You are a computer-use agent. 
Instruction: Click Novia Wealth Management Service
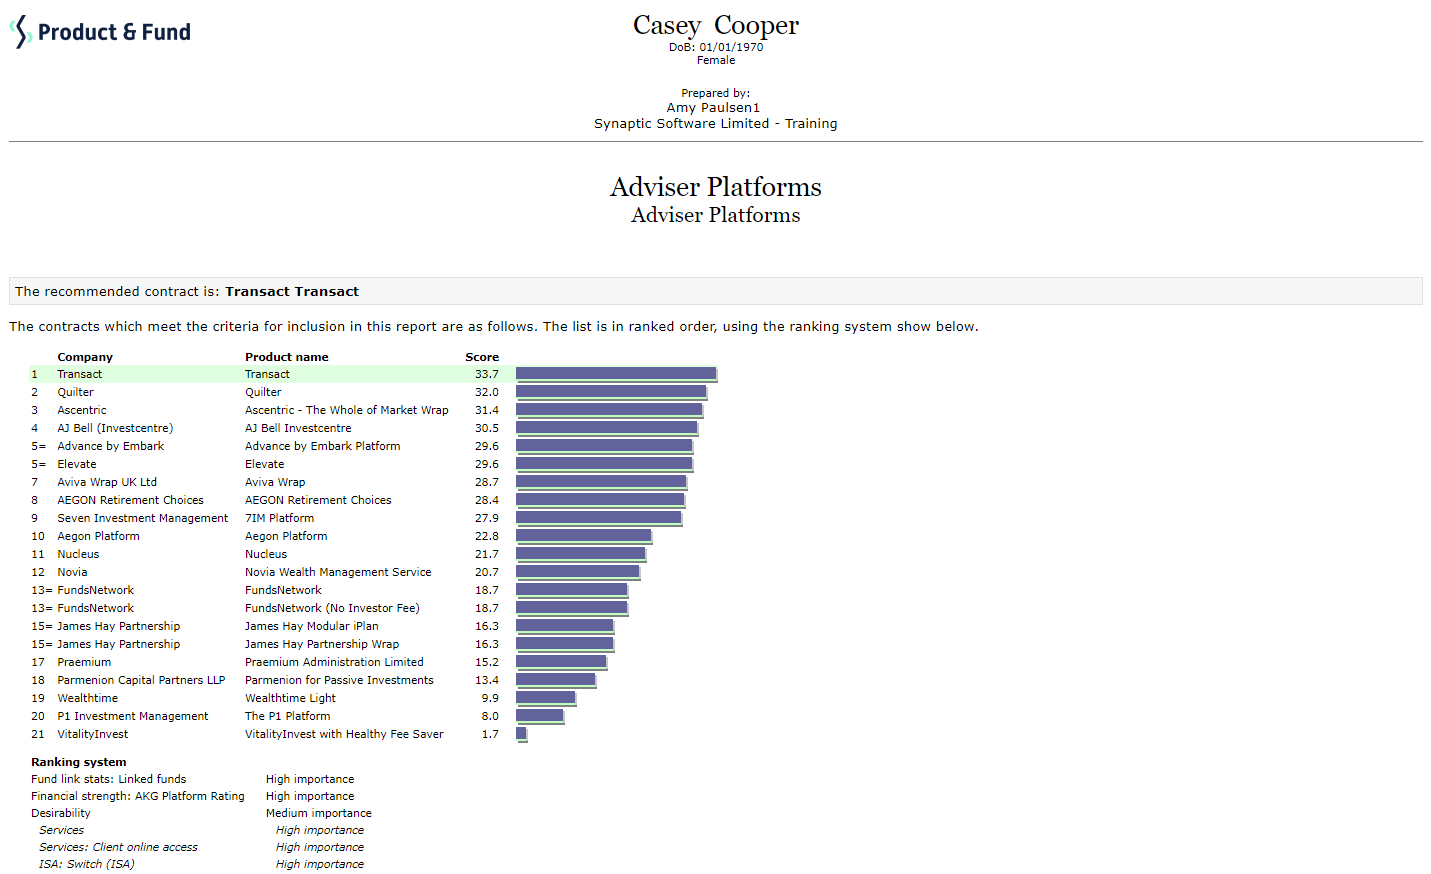pos(338,572)
